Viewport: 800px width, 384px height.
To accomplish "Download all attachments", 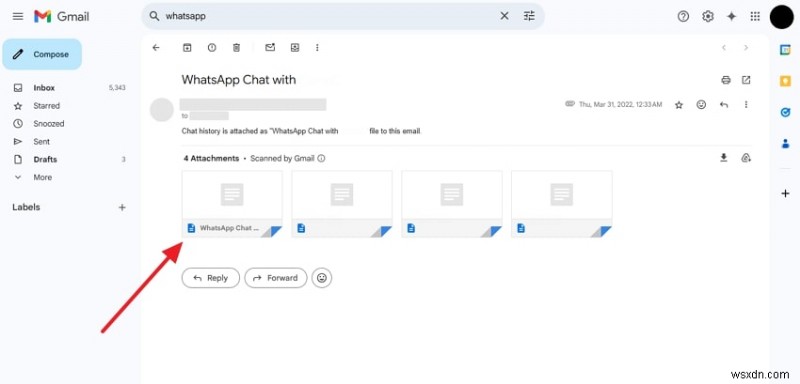I will tap(723, 158).
